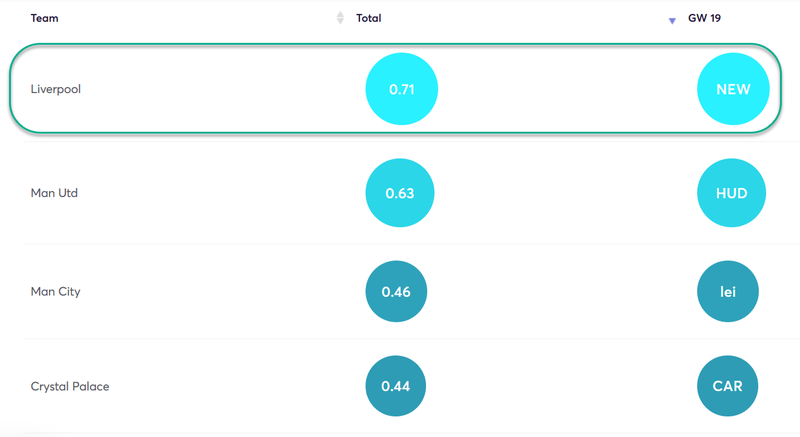Open the HUD fixture badge

click(x=731, y=193)
